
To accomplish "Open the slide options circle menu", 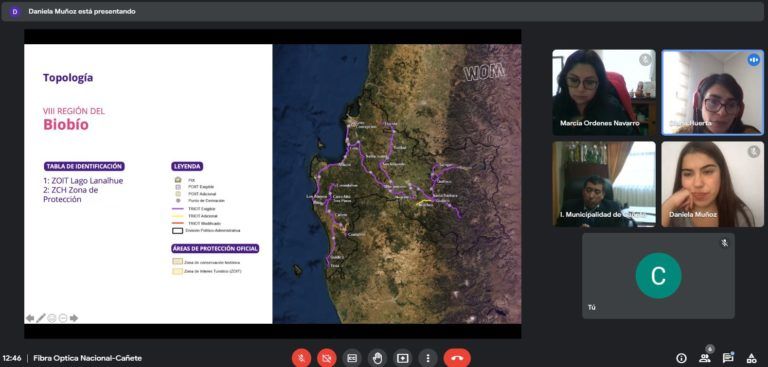I will pyautogui.click(x=63, y=318).
